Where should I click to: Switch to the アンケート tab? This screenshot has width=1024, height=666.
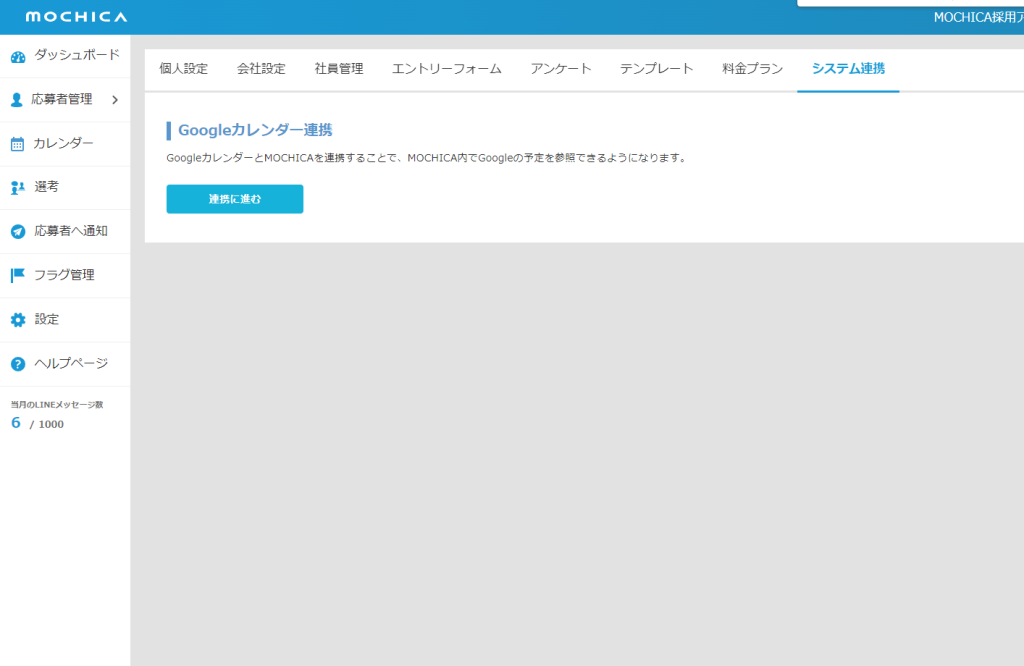coord(561,69)
